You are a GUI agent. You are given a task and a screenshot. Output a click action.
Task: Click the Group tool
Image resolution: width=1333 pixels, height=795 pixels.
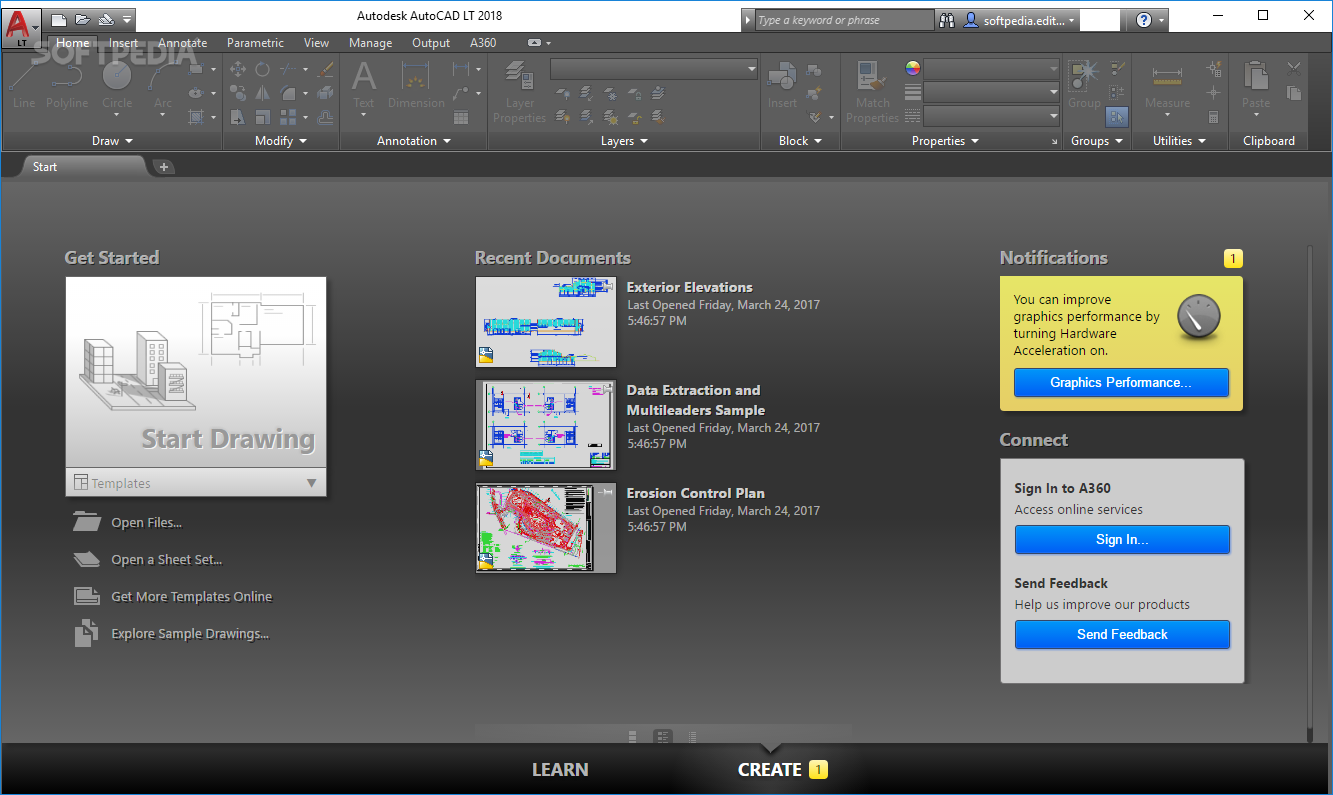pyautogui.click(x=1084, y=85)
